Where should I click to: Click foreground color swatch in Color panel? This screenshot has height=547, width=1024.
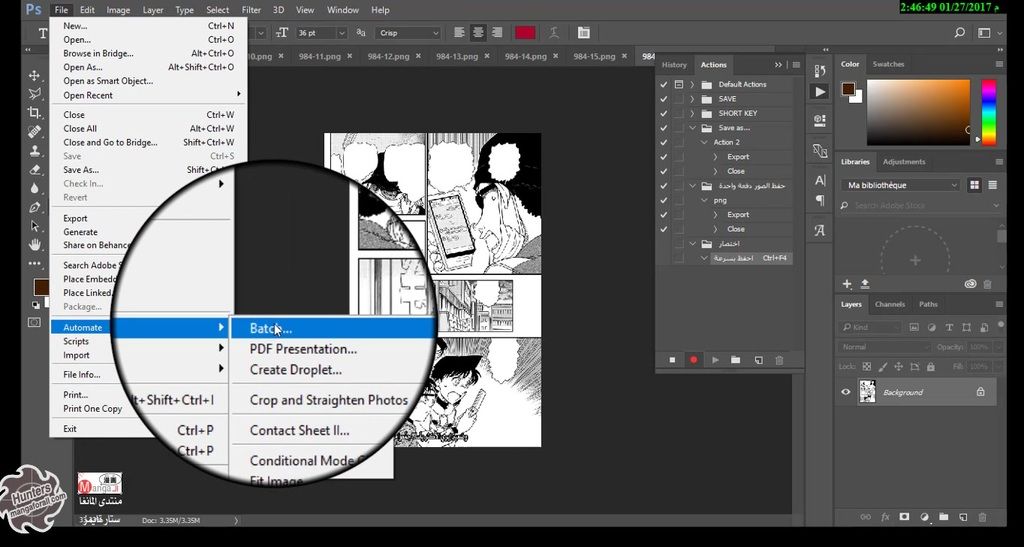coord(848,89)
